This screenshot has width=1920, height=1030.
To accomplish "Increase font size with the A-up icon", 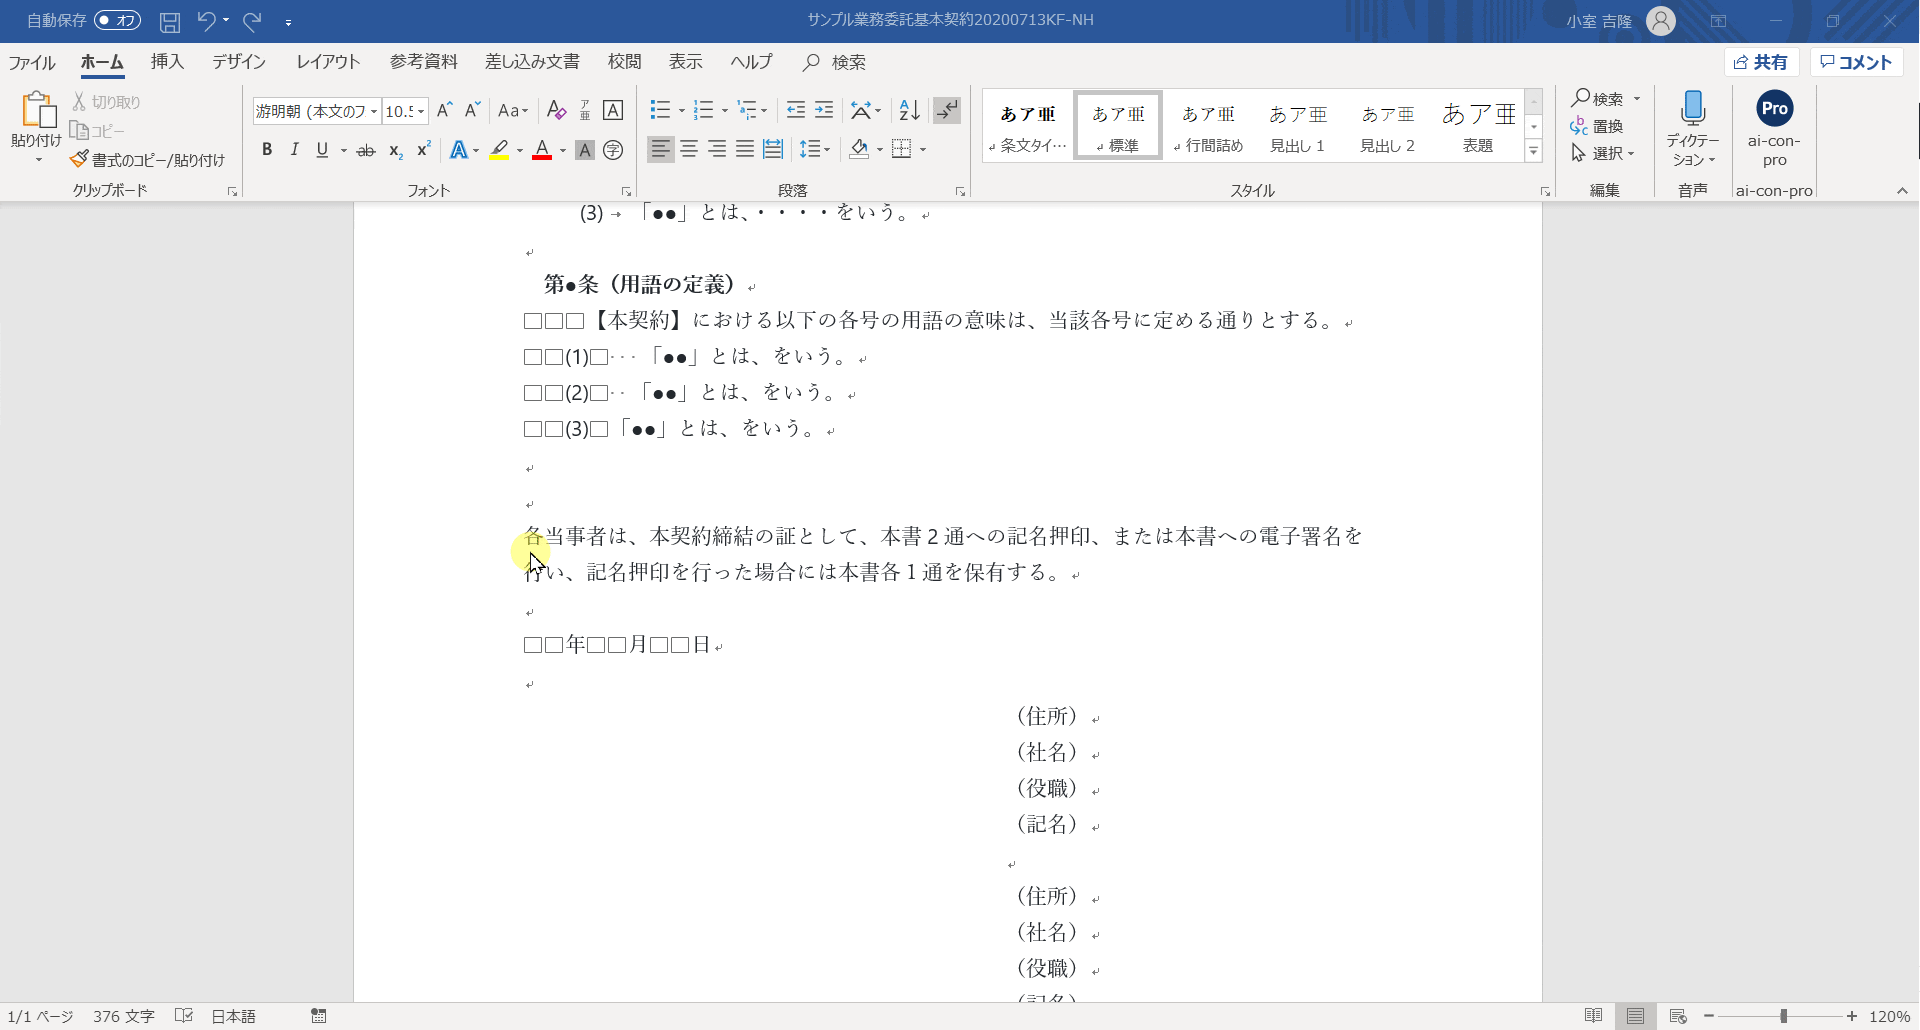I will [x=445, y=110].
